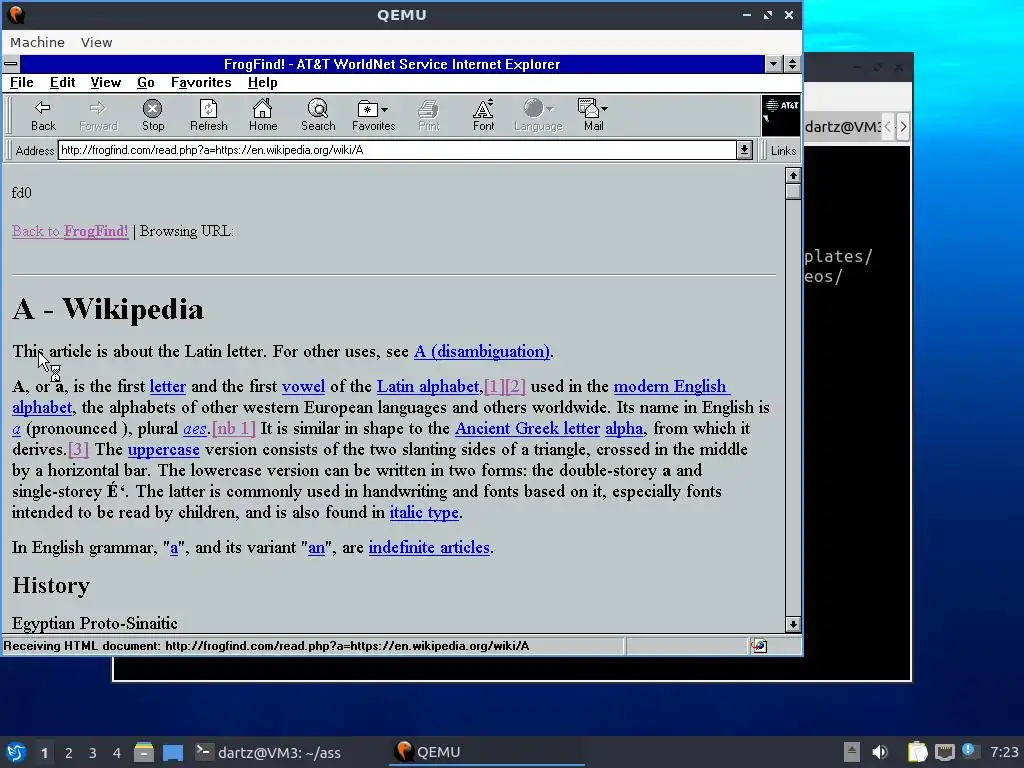
Task: Click the Ancient Greek letter link
Action: pyautogui.click(x=527, y=428)
